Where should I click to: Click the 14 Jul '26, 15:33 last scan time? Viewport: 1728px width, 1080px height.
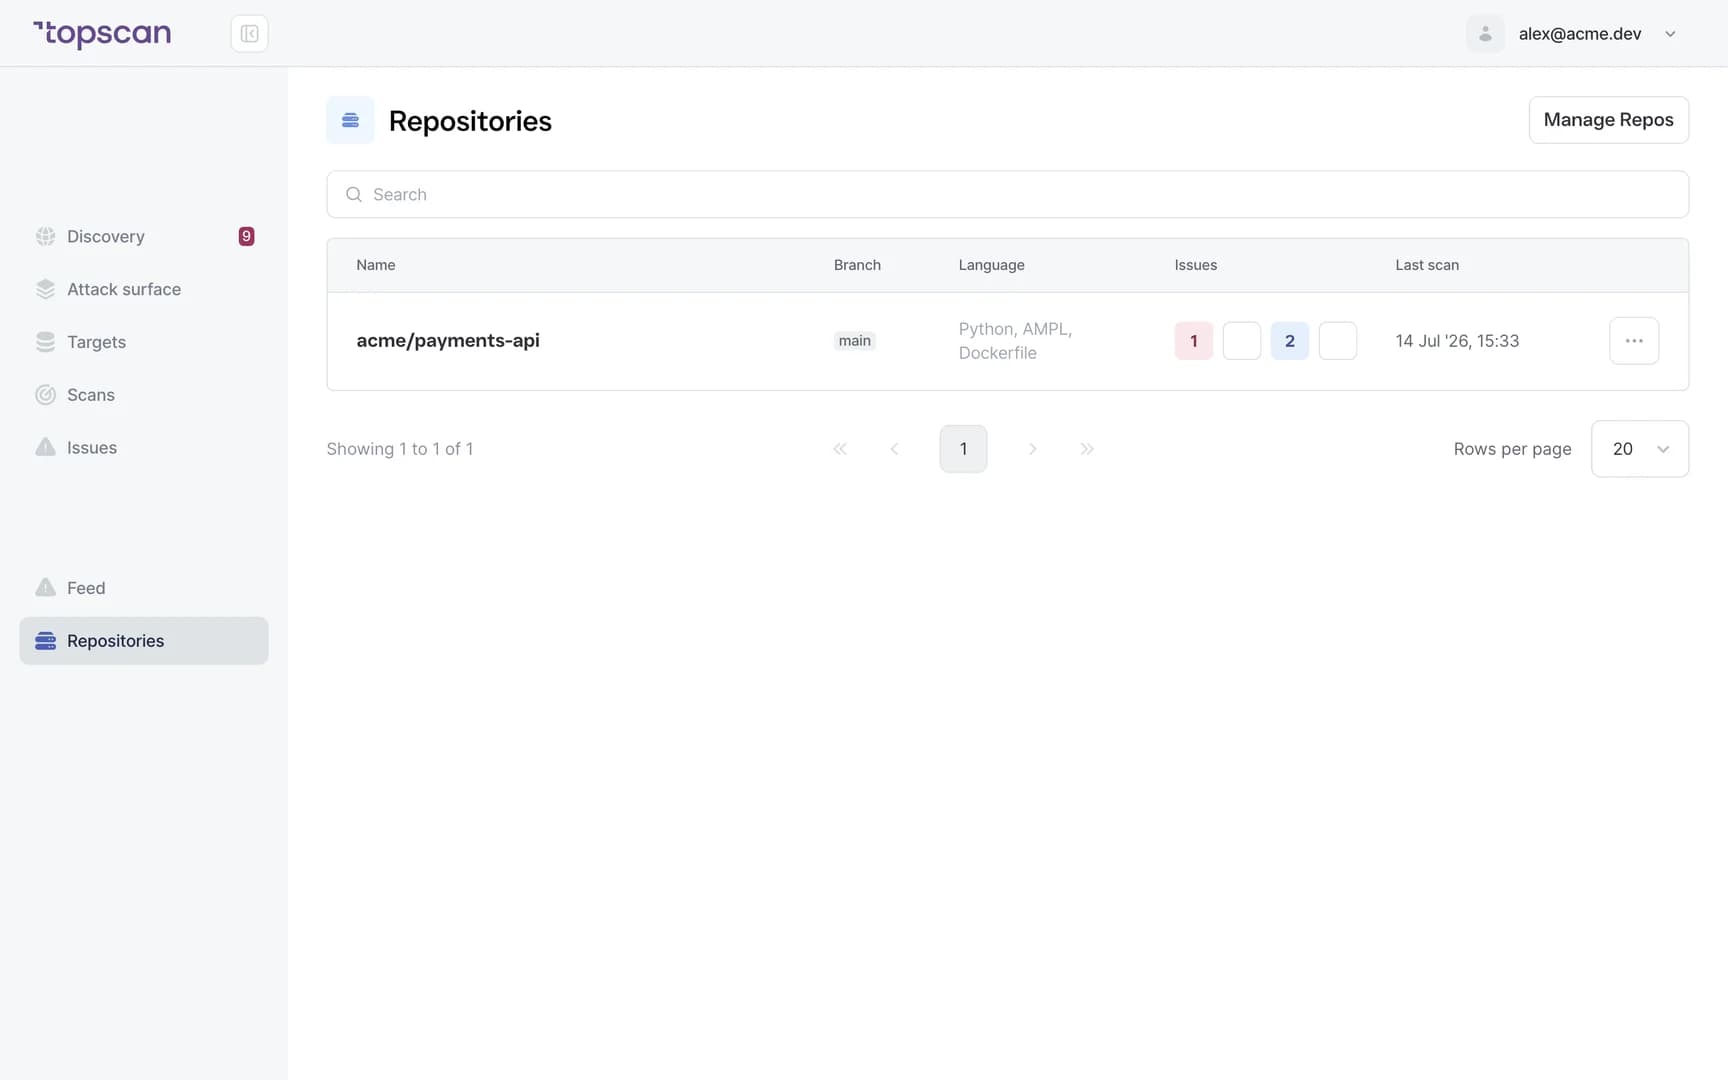(x=1457, y=341)
